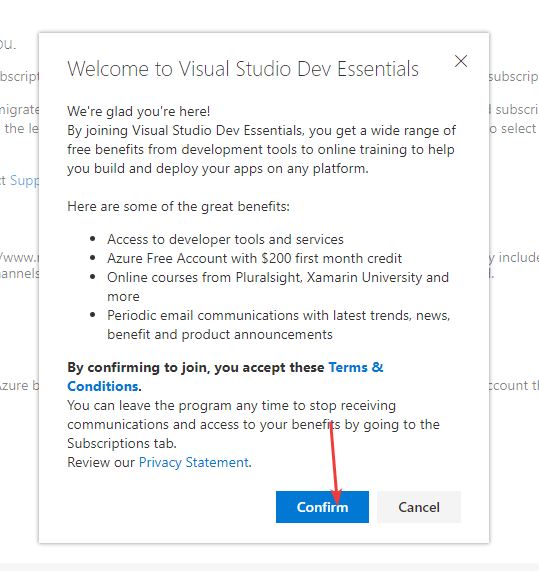The width and height of the screenshot is (539, 571).
Task: Click the 'Azure Free Account with $200' bullet
Action: (255, 258)
